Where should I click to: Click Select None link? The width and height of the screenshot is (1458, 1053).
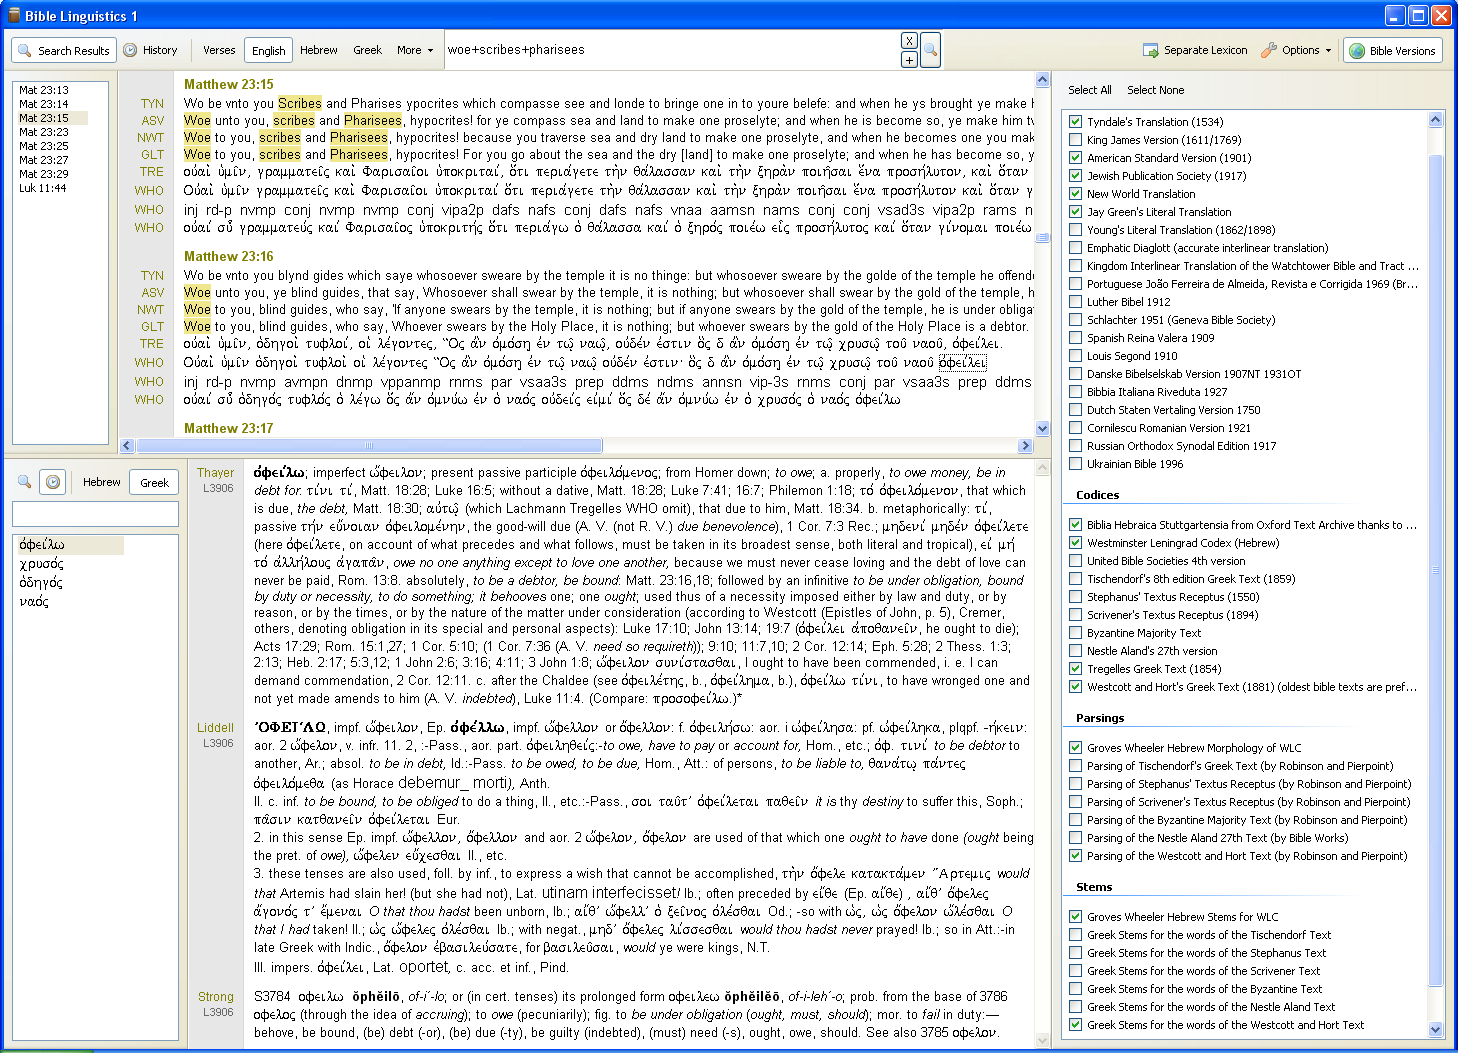pyautogui.click(x=1155, y=90)
